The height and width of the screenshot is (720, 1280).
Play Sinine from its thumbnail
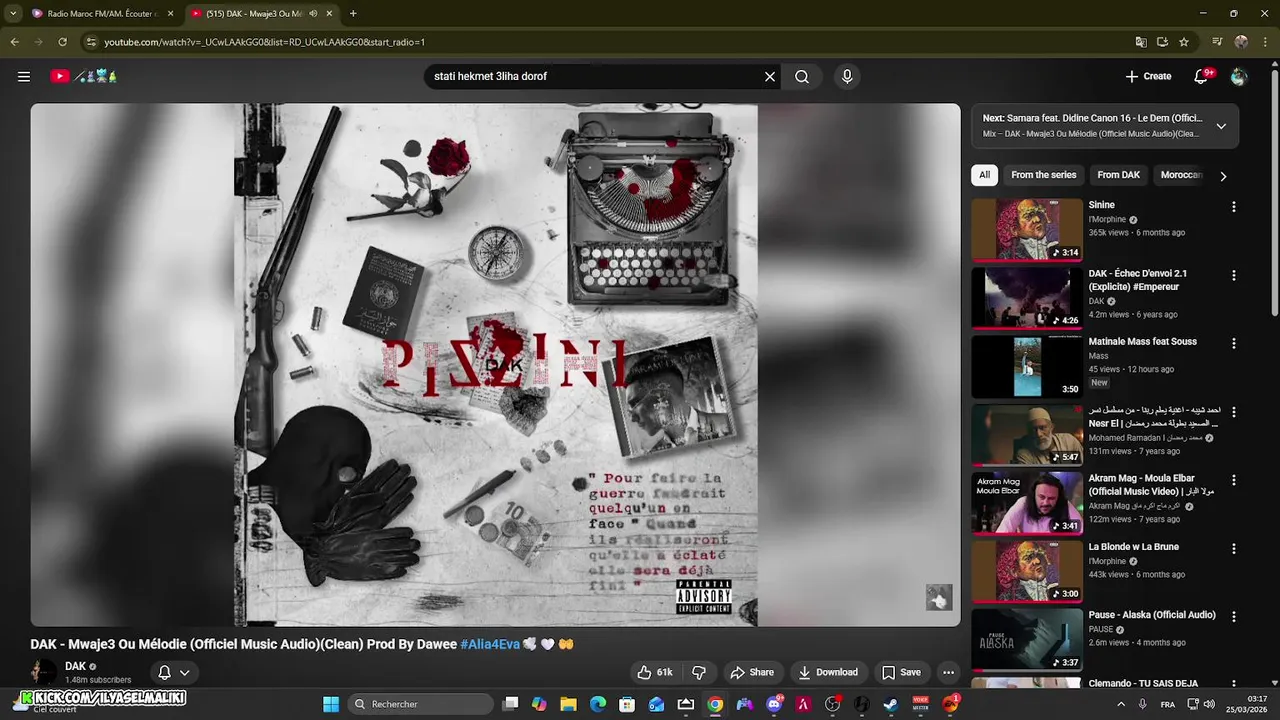pyautogui.click(x=1027, y=229)
